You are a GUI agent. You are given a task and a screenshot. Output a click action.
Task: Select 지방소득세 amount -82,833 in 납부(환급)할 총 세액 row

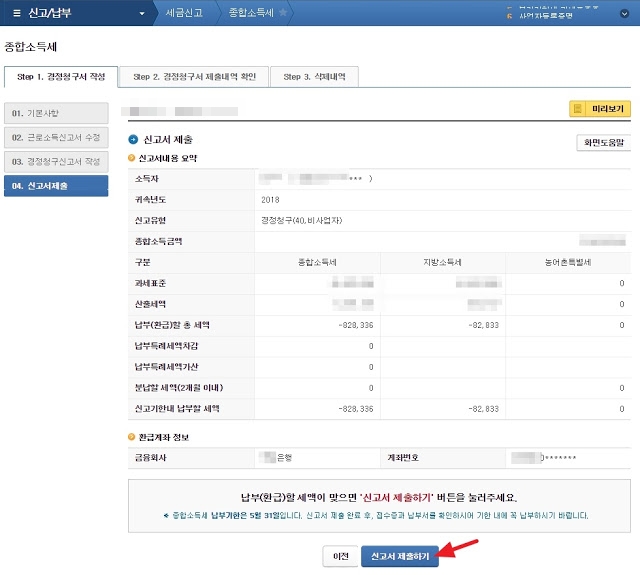[484, 325]
